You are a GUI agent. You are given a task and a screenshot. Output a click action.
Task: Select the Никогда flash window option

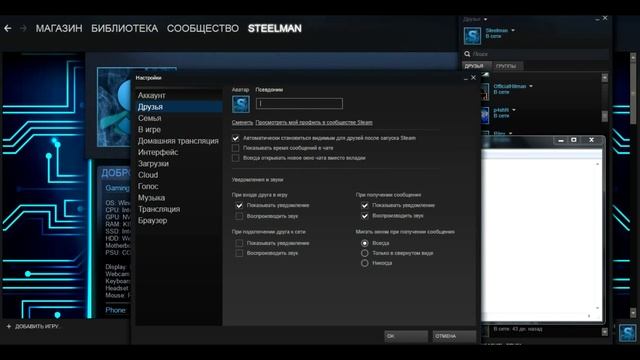pyautogui.click(x=364, y=263)
